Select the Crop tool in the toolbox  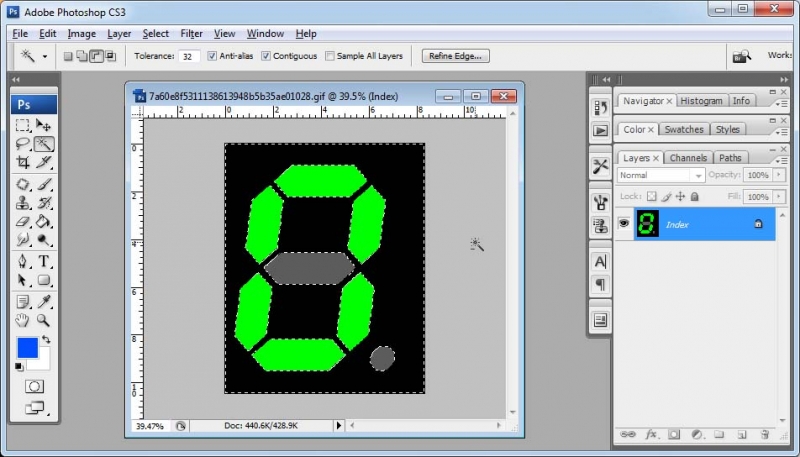click(x=23, y=163)
